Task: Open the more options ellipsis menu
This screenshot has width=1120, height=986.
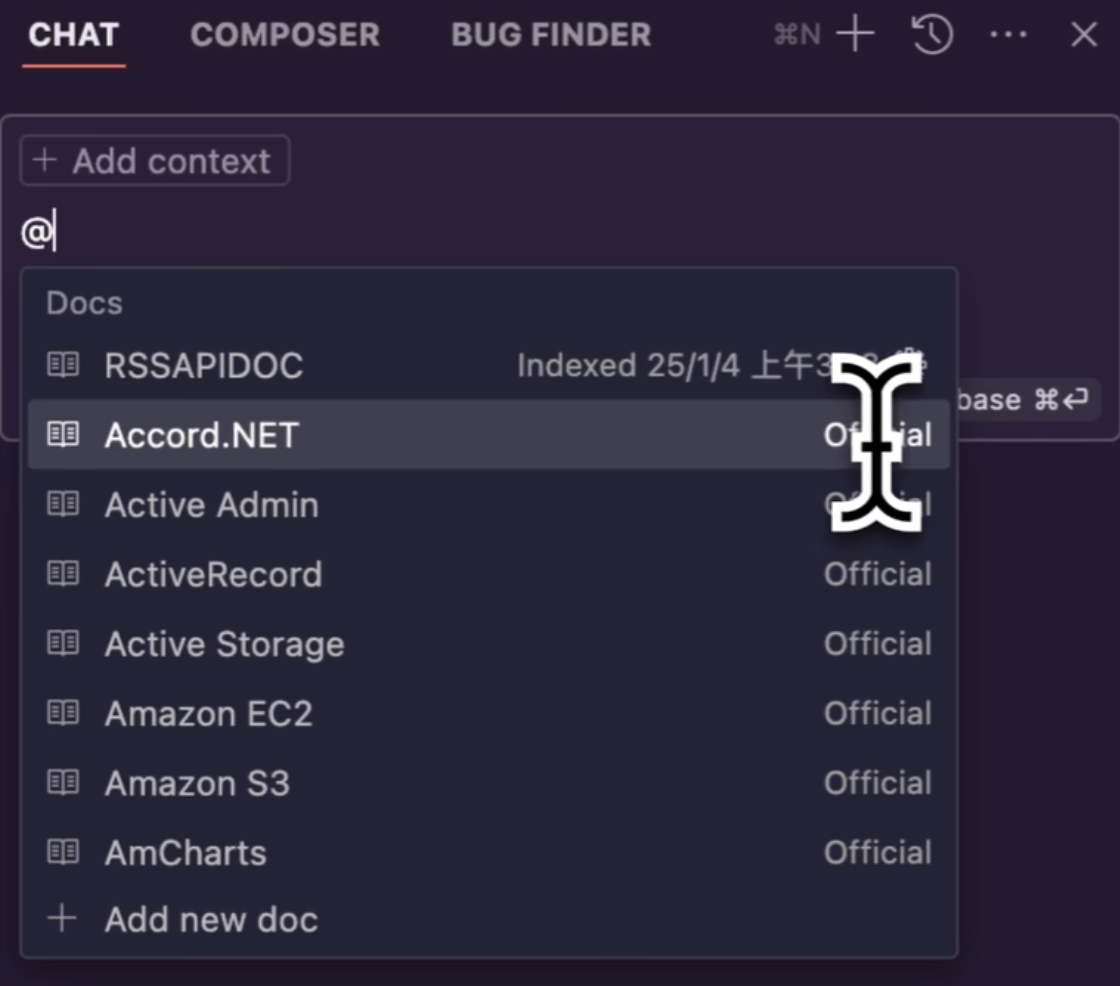Action: (x=1007, y=35)
